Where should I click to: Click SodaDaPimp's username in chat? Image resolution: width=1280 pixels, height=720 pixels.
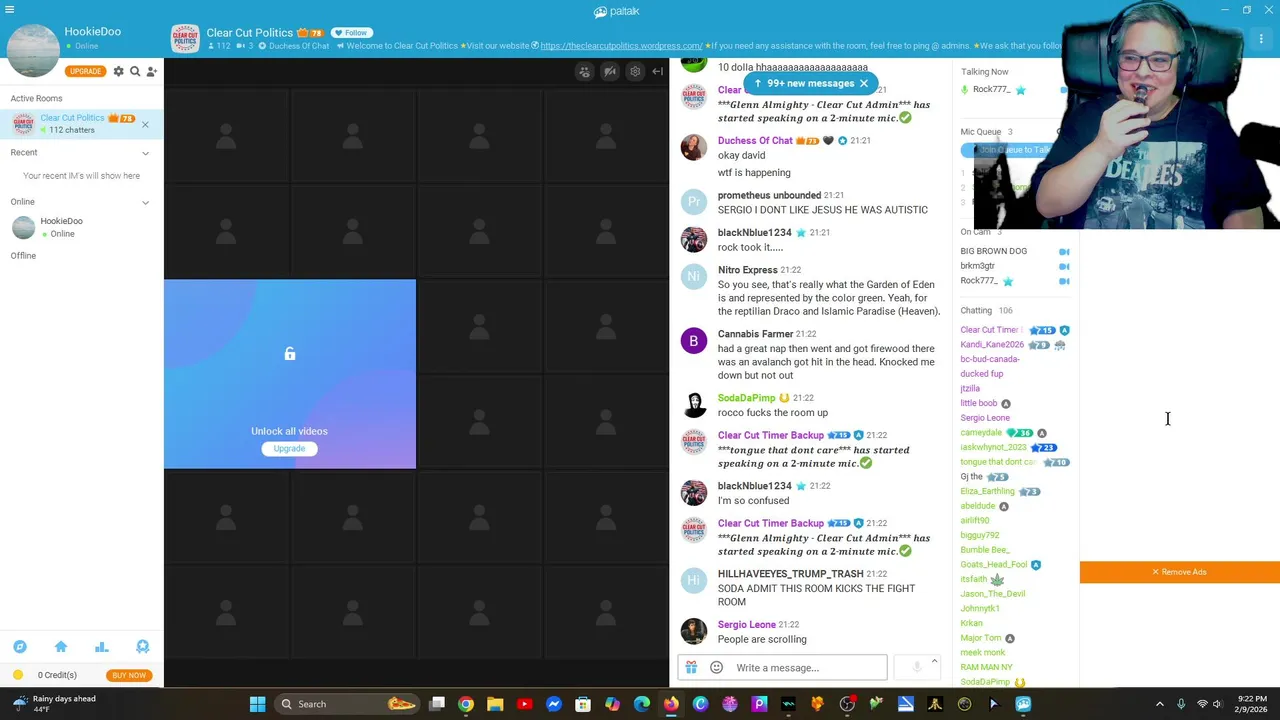746,398
